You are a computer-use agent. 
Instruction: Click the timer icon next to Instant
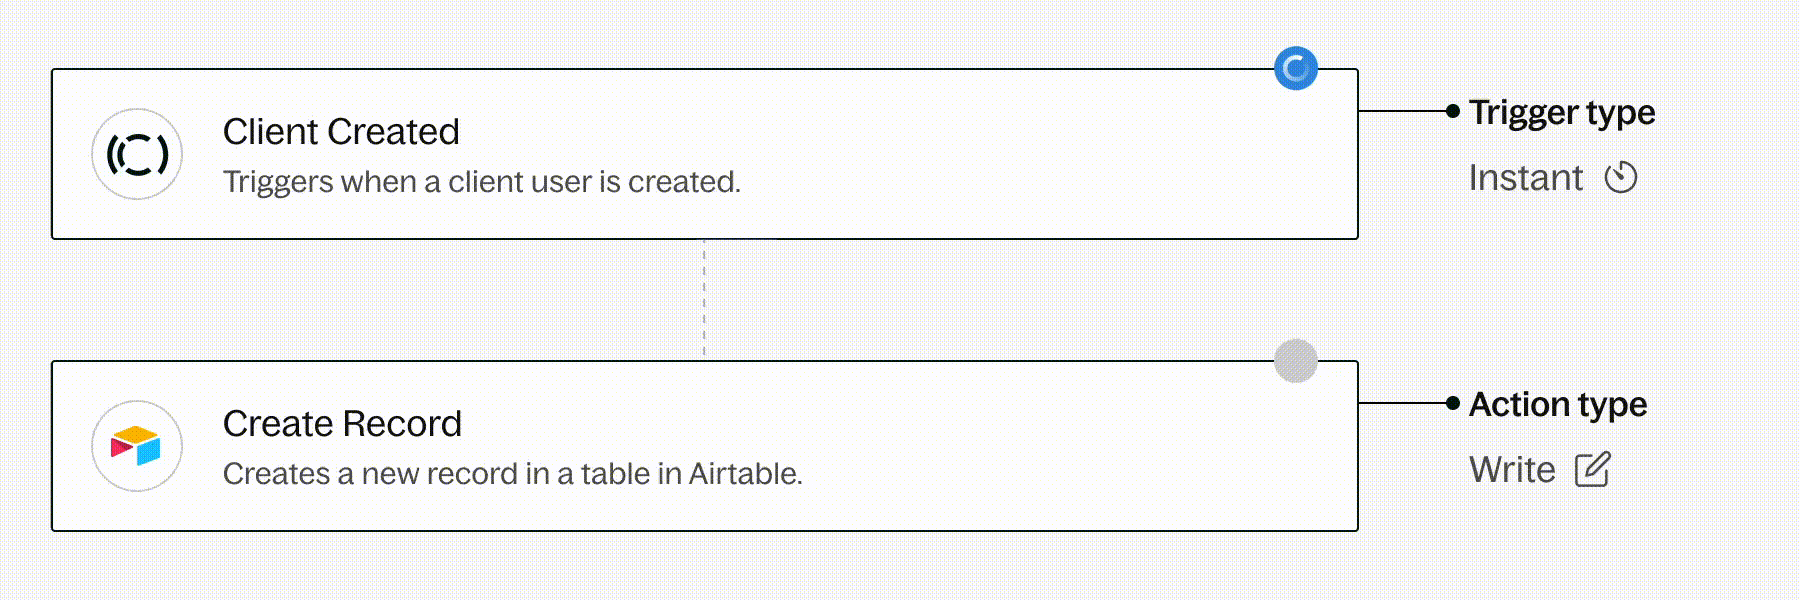(1621, 178)
